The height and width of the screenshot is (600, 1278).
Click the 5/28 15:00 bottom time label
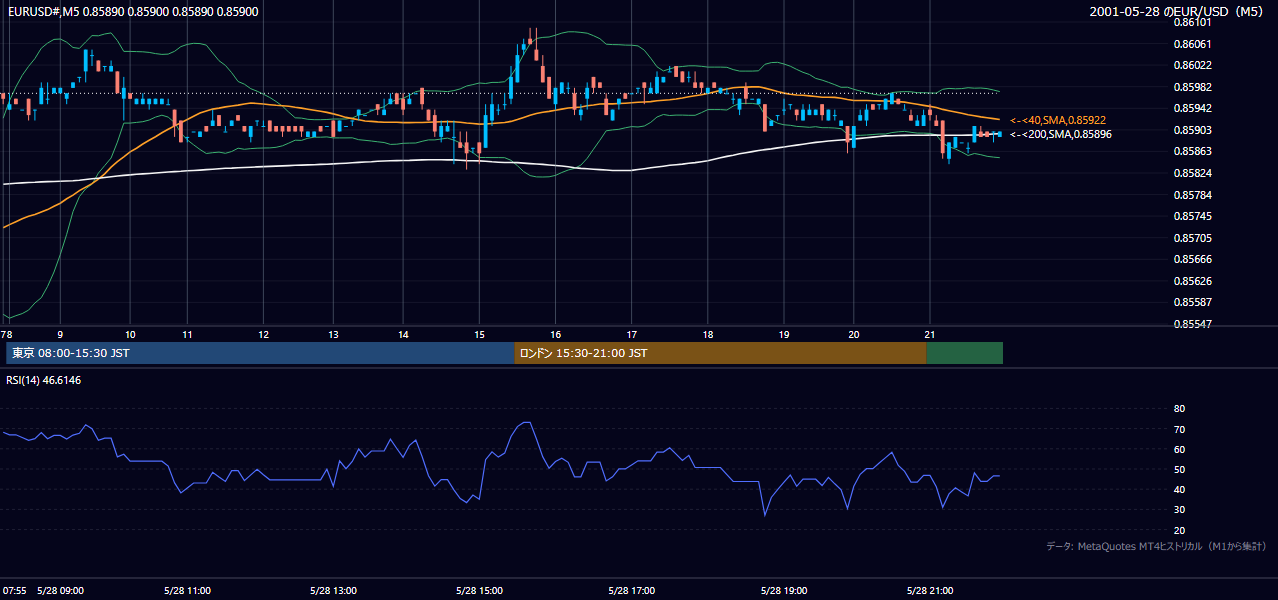click(480, 591)
